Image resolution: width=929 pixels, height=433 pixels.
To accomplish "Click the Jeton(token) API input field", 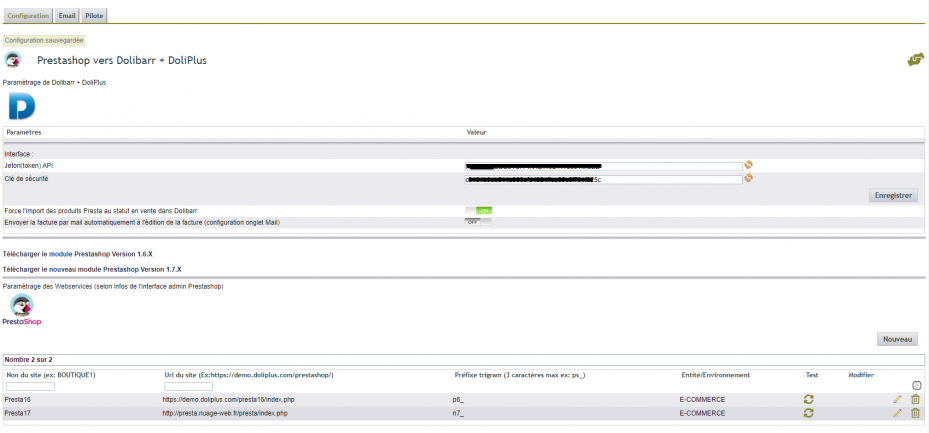I will [603, 166].
